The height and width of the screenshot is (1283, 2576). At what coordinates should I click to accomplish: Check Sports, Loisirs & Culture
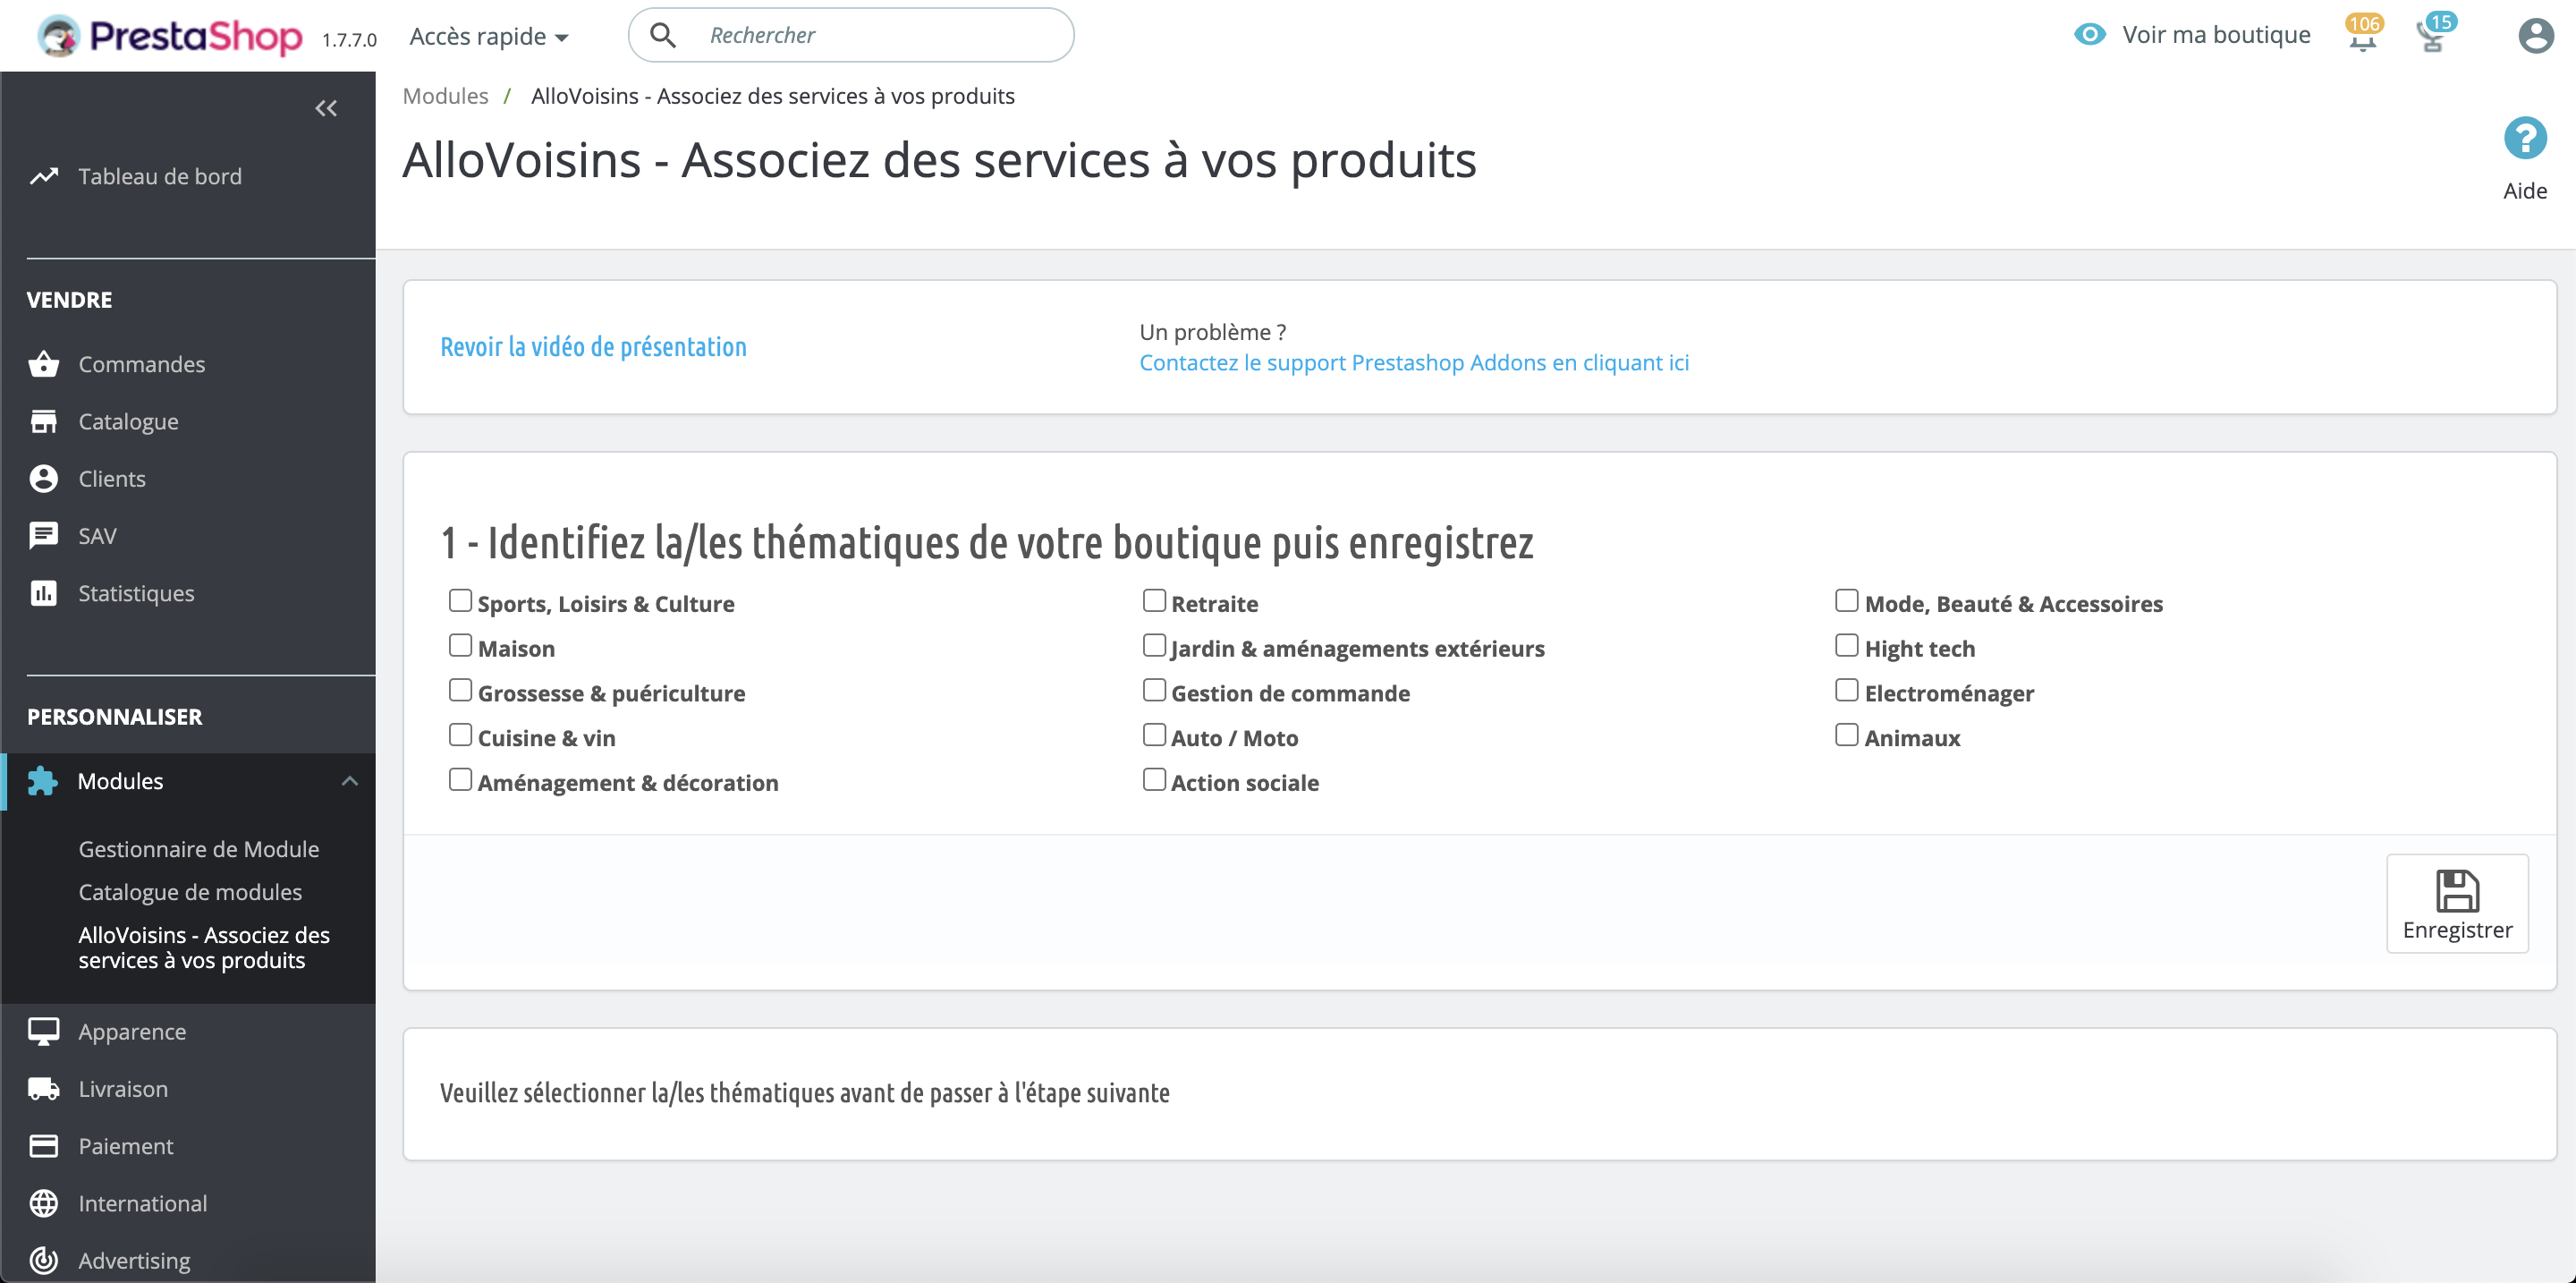[x=460, y=600]
